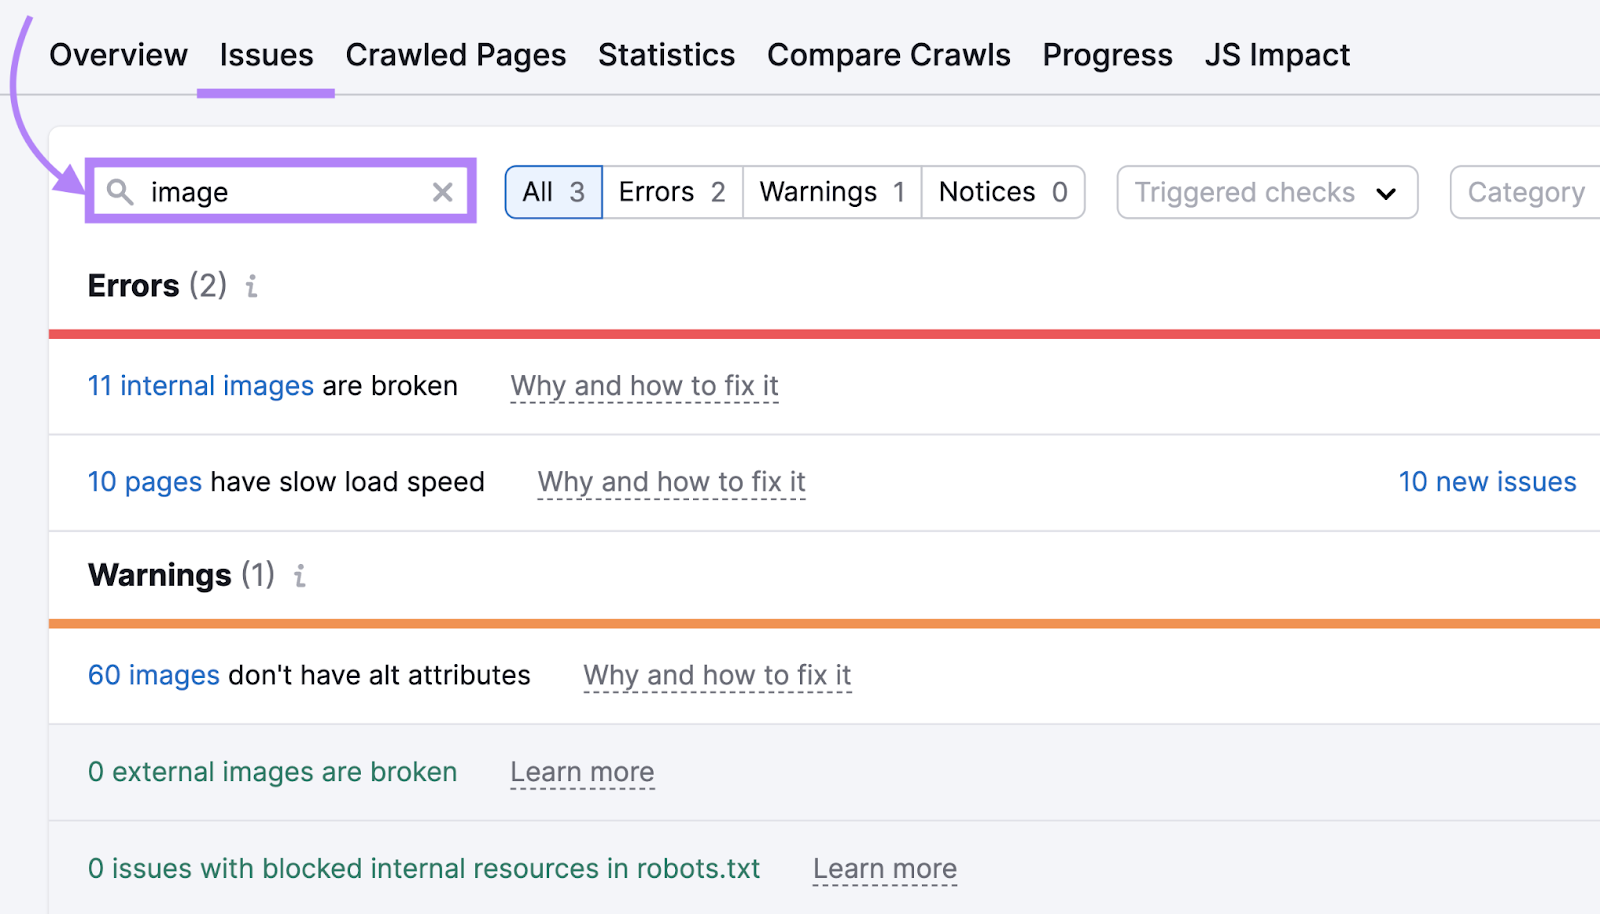Open the Crawled Pages tab
Viewport: 1600px width, 914px height.
point(456,55)
